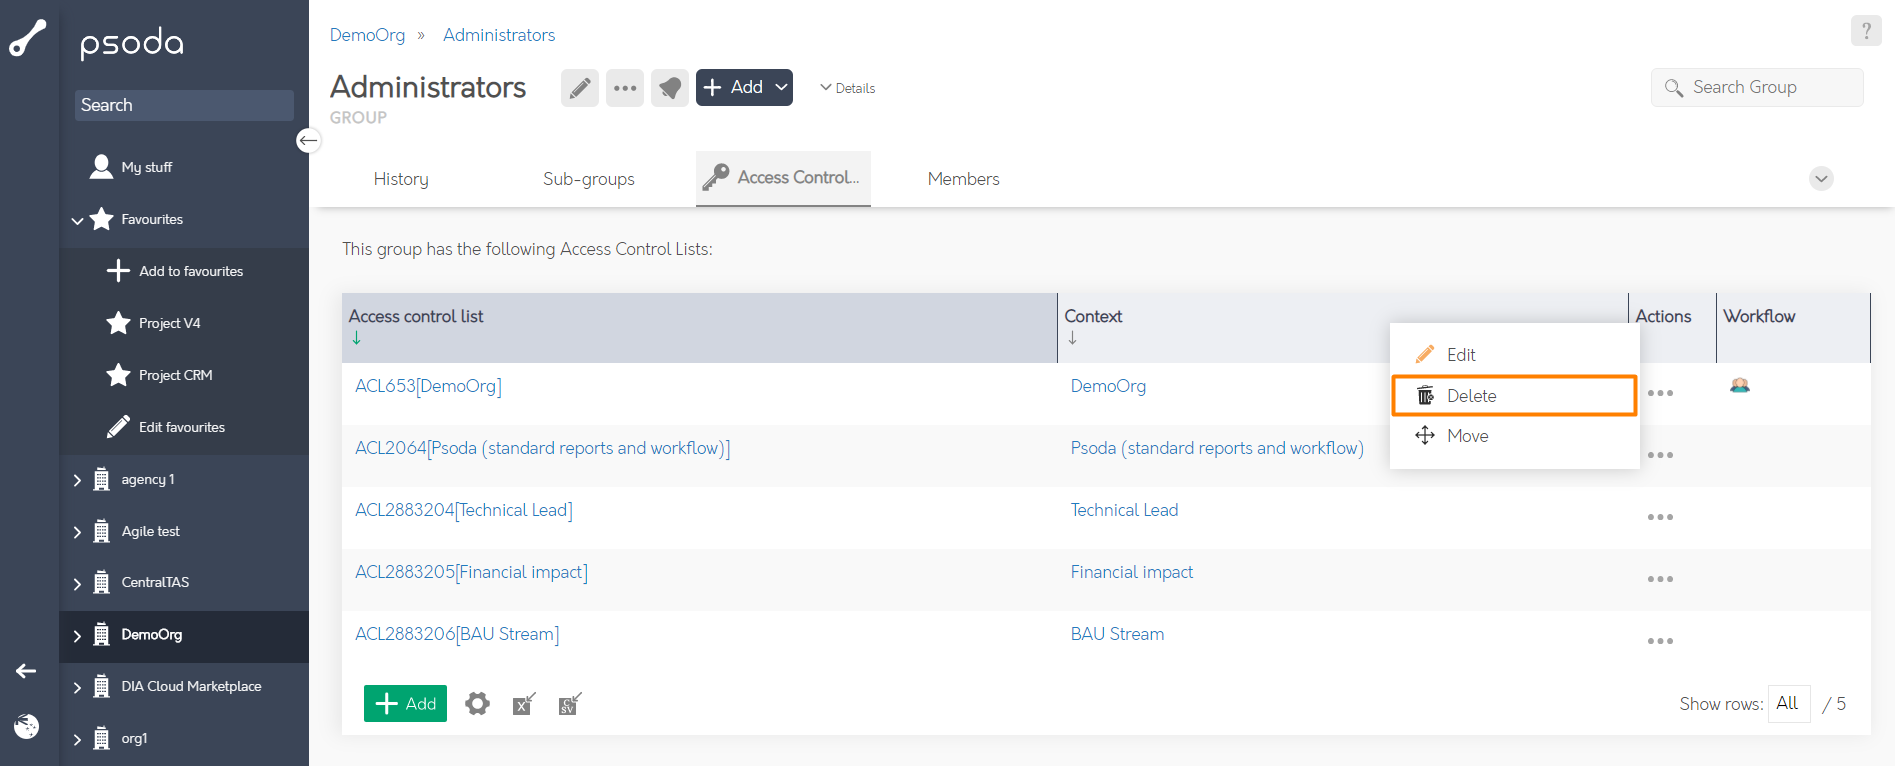Open My stuff user section
This screenshot has width=1895, height=766.
coord(131,167)
